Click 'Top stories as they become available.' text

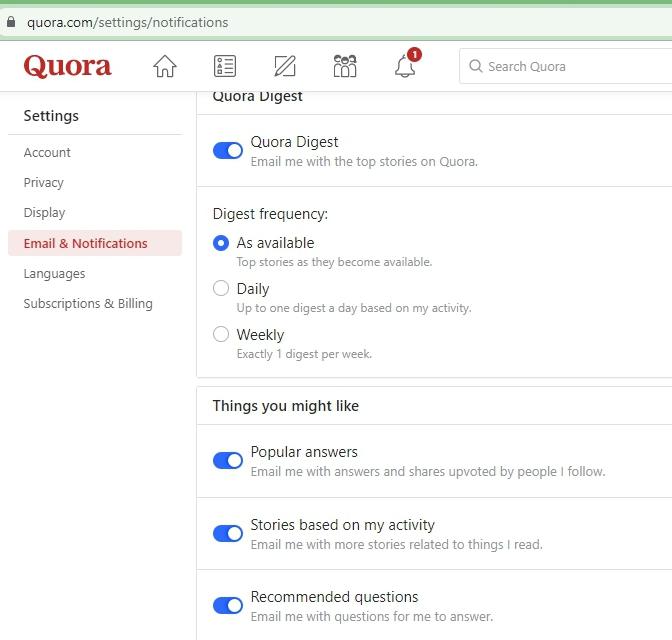334,262
